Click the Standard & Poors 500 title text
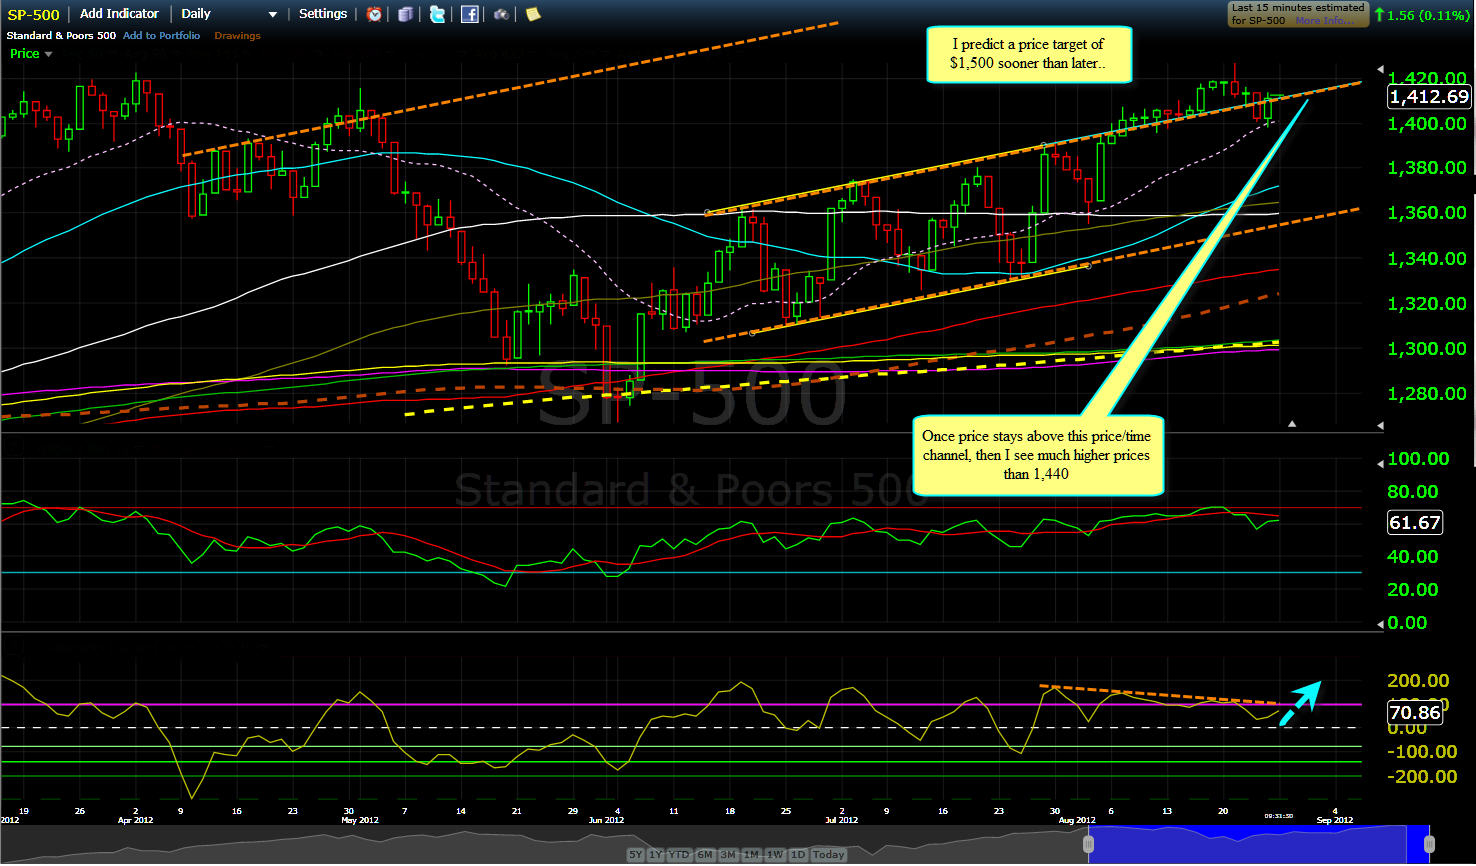Viewport: 1476px width, 866px height. 61,36
